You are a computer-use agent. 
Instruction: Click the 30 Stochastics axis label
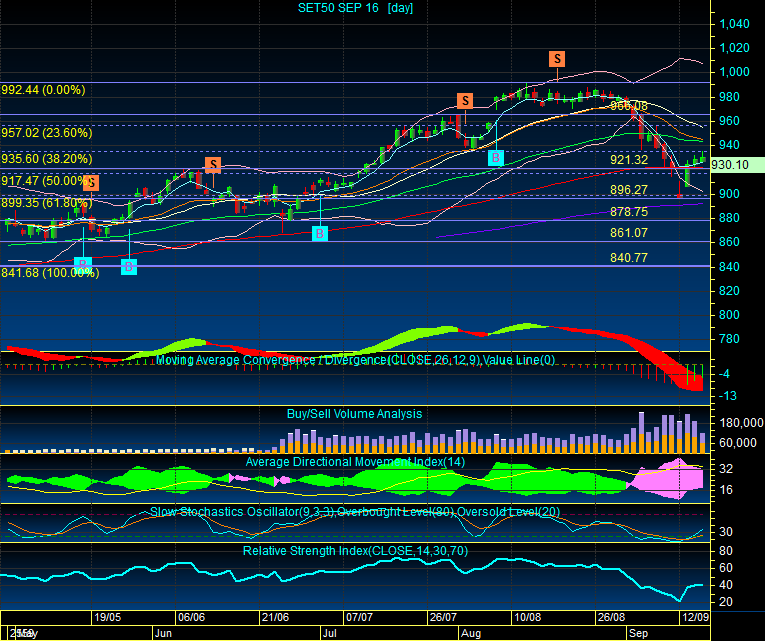click(726, 532)
